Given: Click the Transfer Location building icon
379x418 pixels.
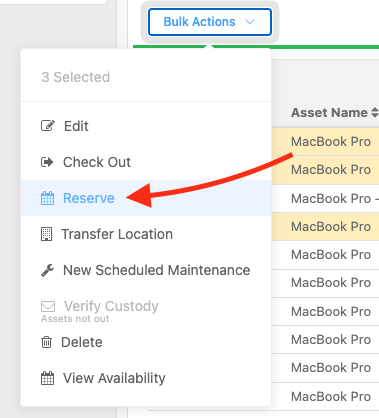Looking at the screenshot, I should click(x=46, y=234).
